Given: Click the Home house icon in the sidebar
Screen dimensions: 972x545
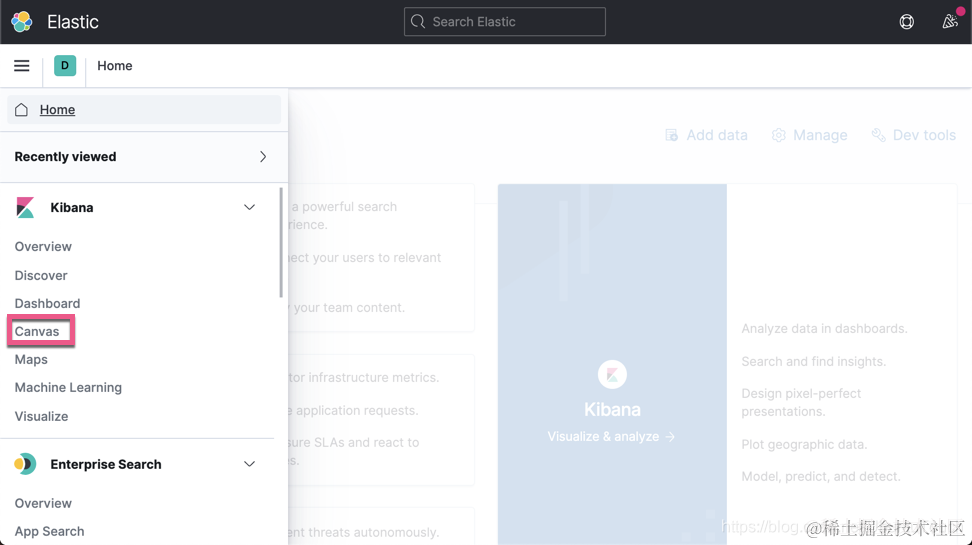Looking at the screenshot, I should tap(21, 110).
